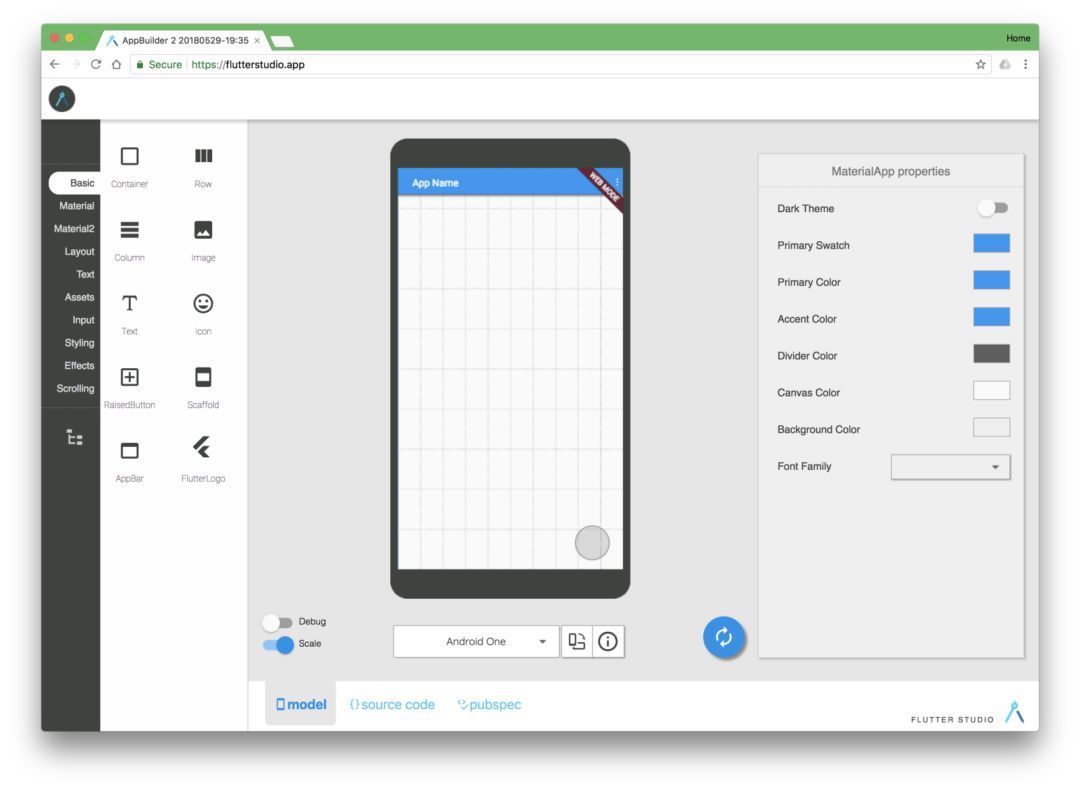The width and height of the screenshot is (1080, 790).
Task: Select the Container widget icon
Action: pos(129,157)
